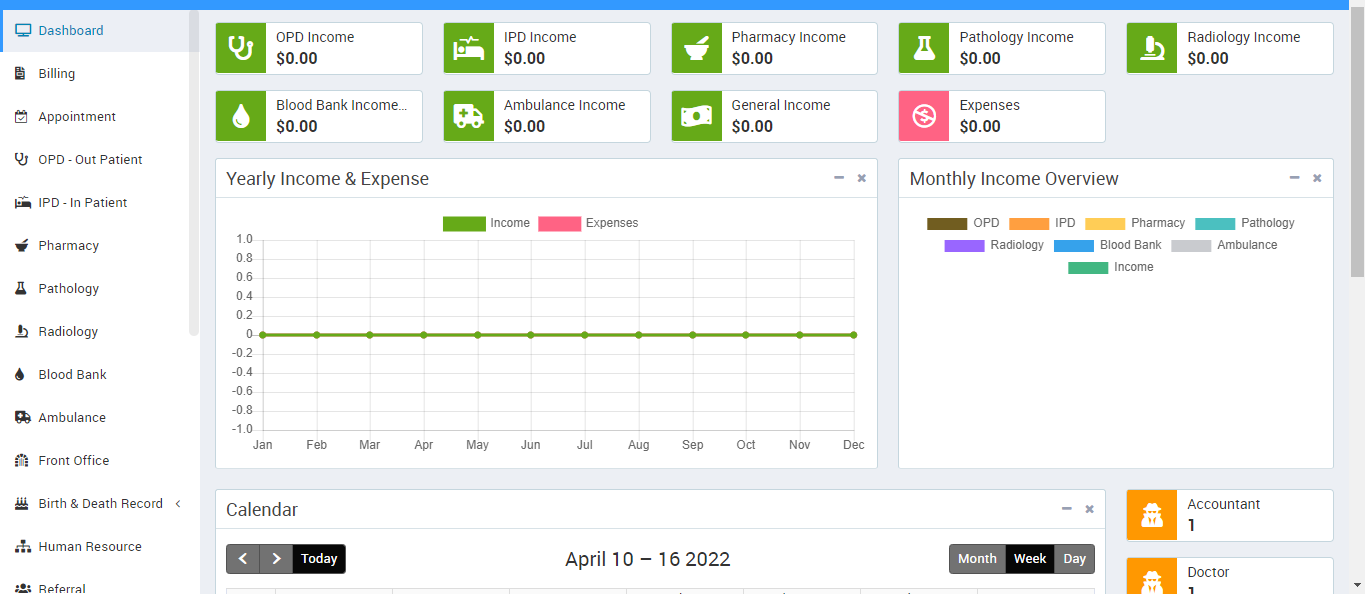1365x594 pixels.
Task: Click the Pharmacy Income mortar icon
Action: coord(696,48)
